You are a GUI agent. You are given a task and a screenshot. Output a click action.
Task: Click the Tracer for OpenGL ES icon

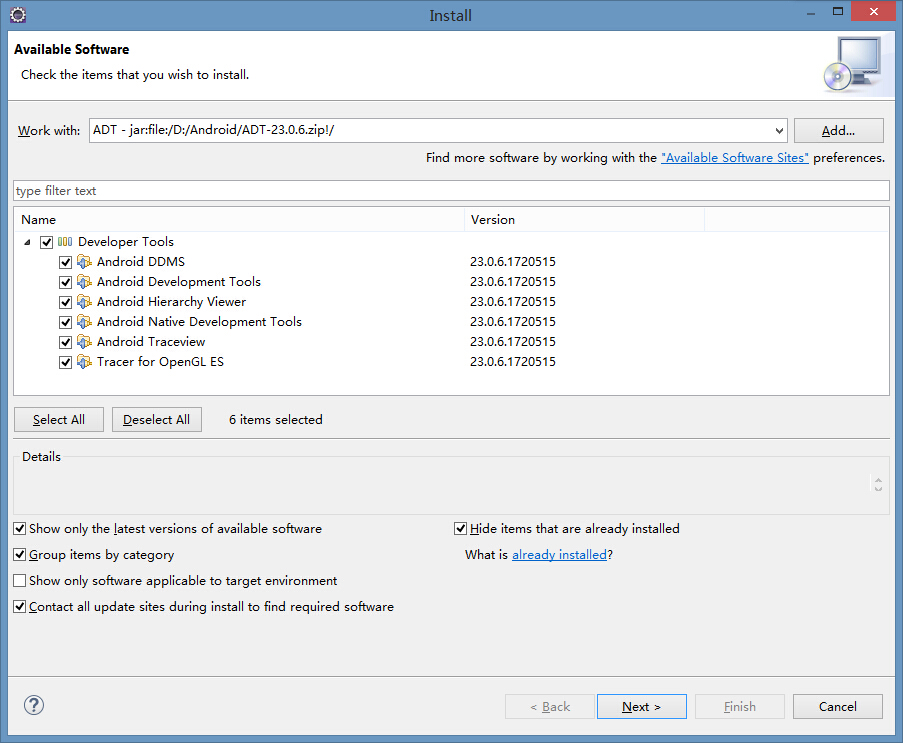pyautogui.click(x=84, y=362)
